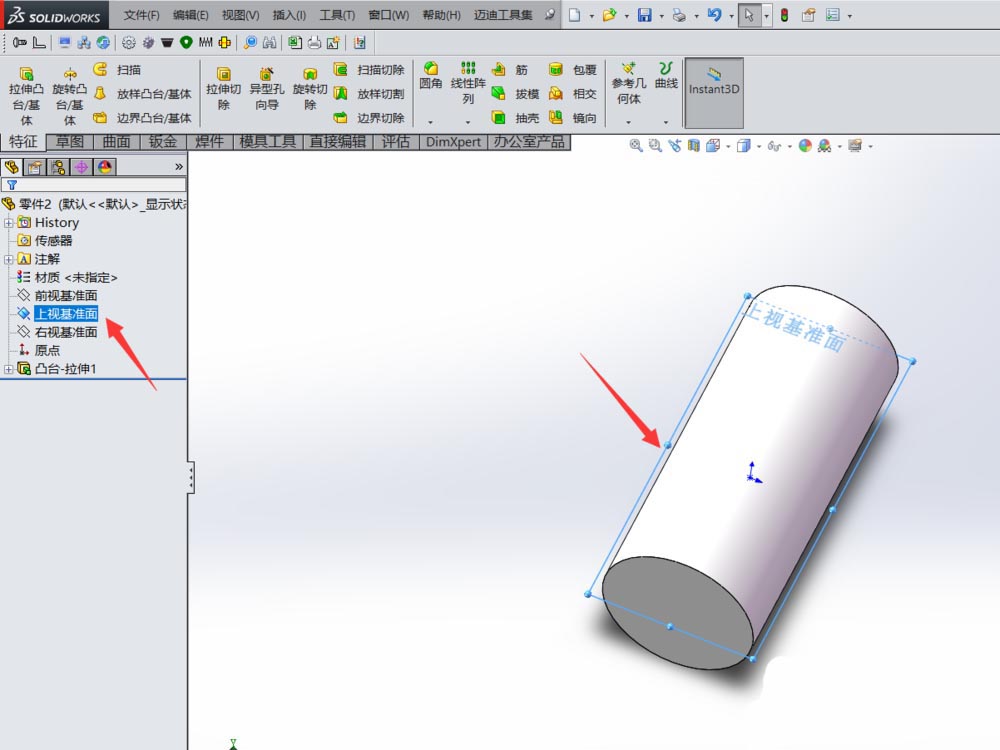Click the 线性阵列 linear pattern tool
The image size is (1000, 750).
click(468, 83)
